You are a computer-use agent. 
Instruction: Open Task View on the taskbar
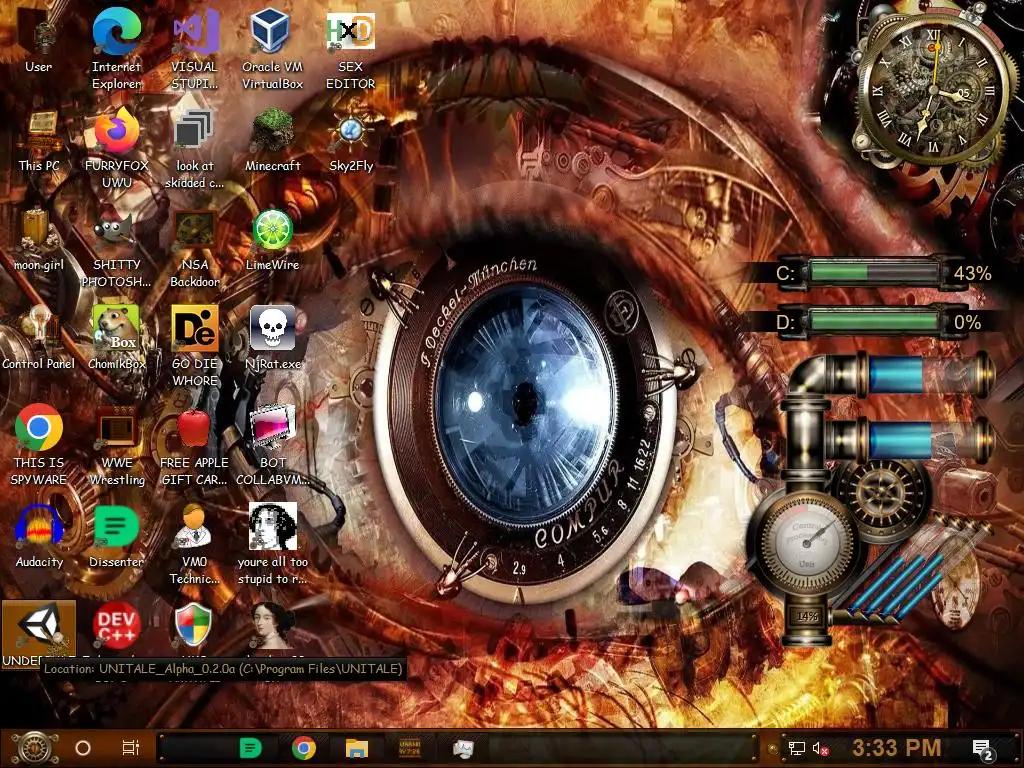coord(131,748)
